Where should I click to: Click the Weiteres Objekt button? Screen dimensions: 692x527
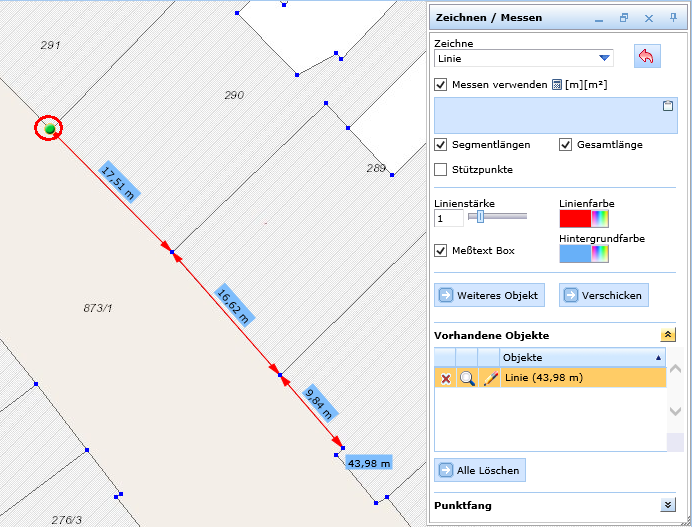point(490,295)
